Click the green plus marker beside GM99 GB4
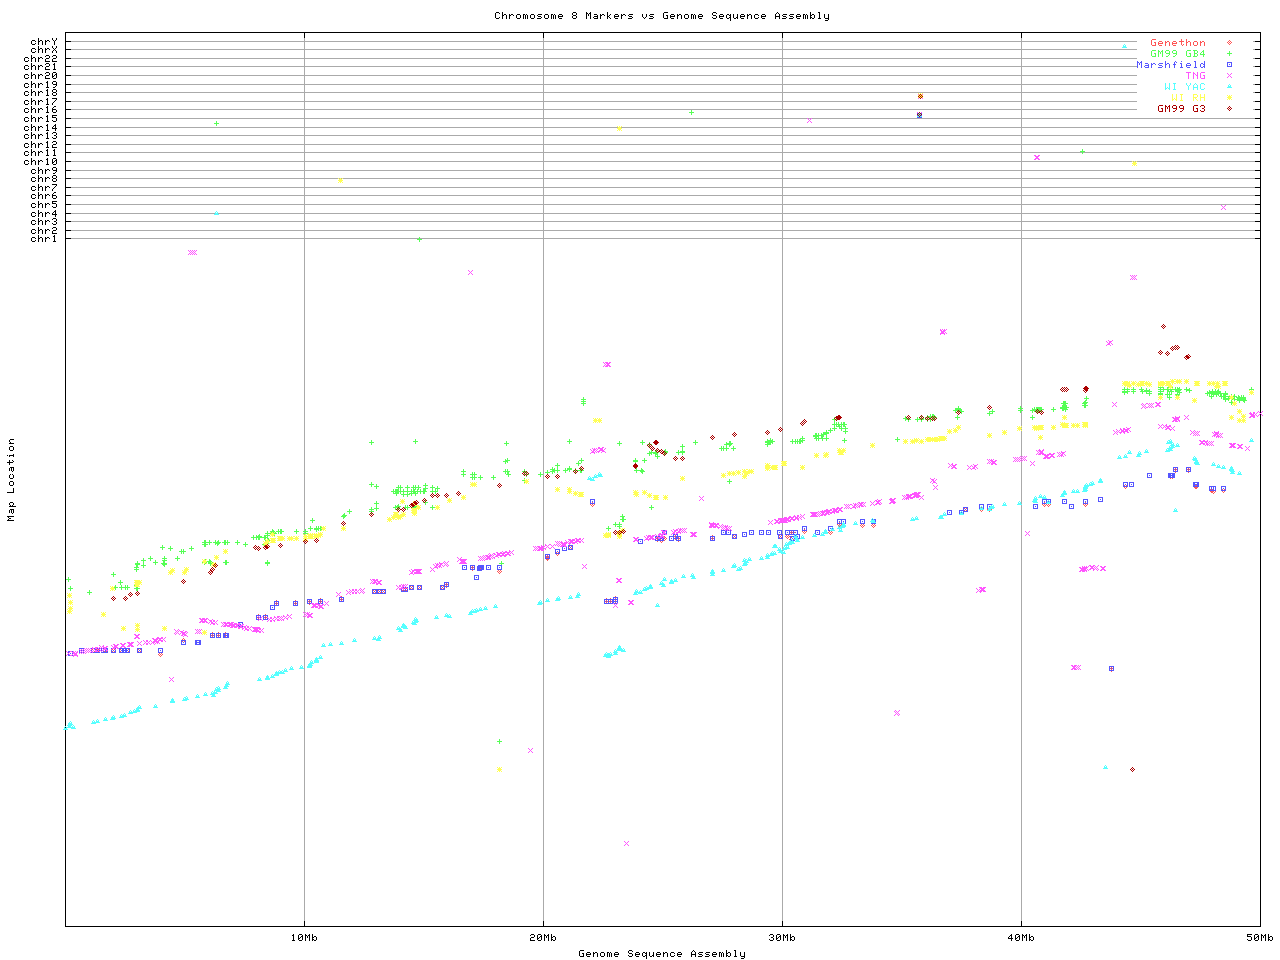Screen dimensions: 1280x960 1229,54
